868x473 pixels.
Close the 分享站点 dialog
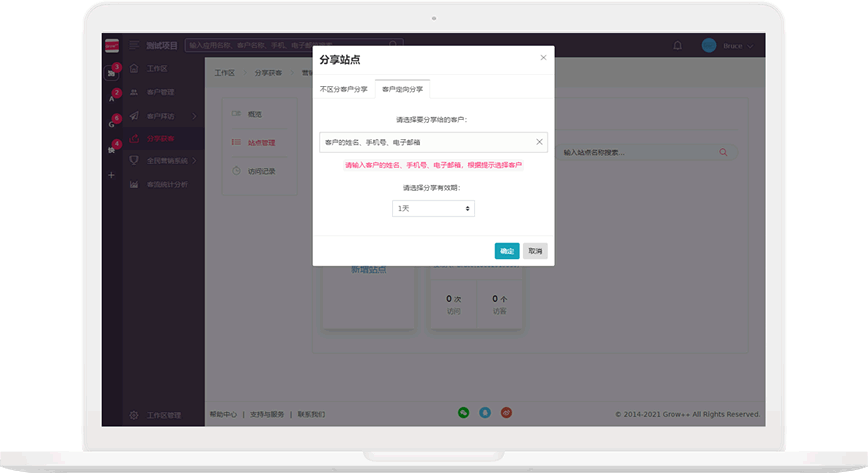point(543,58)
